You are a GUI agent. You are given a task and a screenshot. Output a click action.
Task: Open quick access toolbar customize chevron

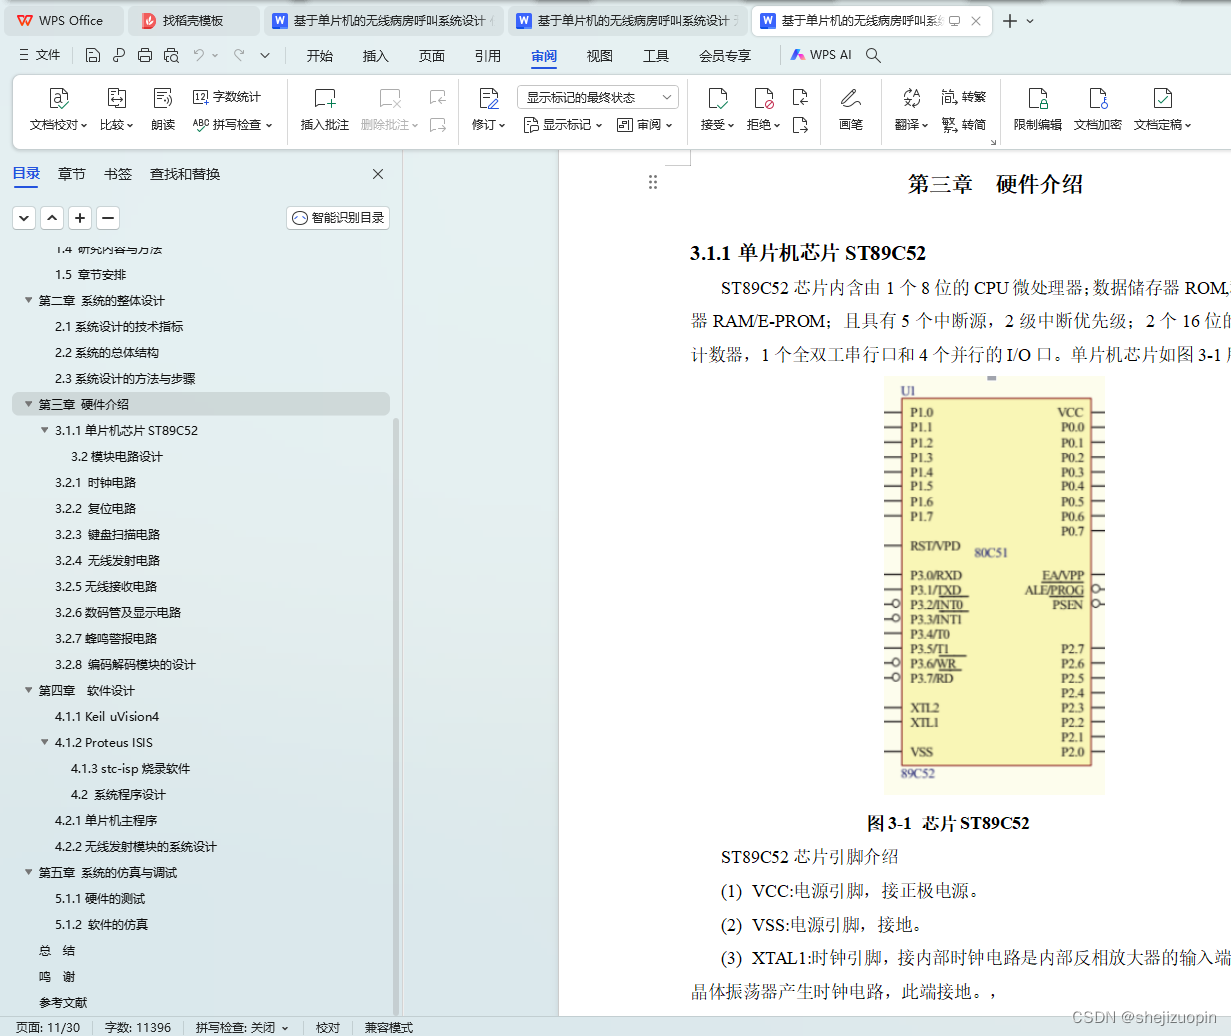tap(265, 55)
